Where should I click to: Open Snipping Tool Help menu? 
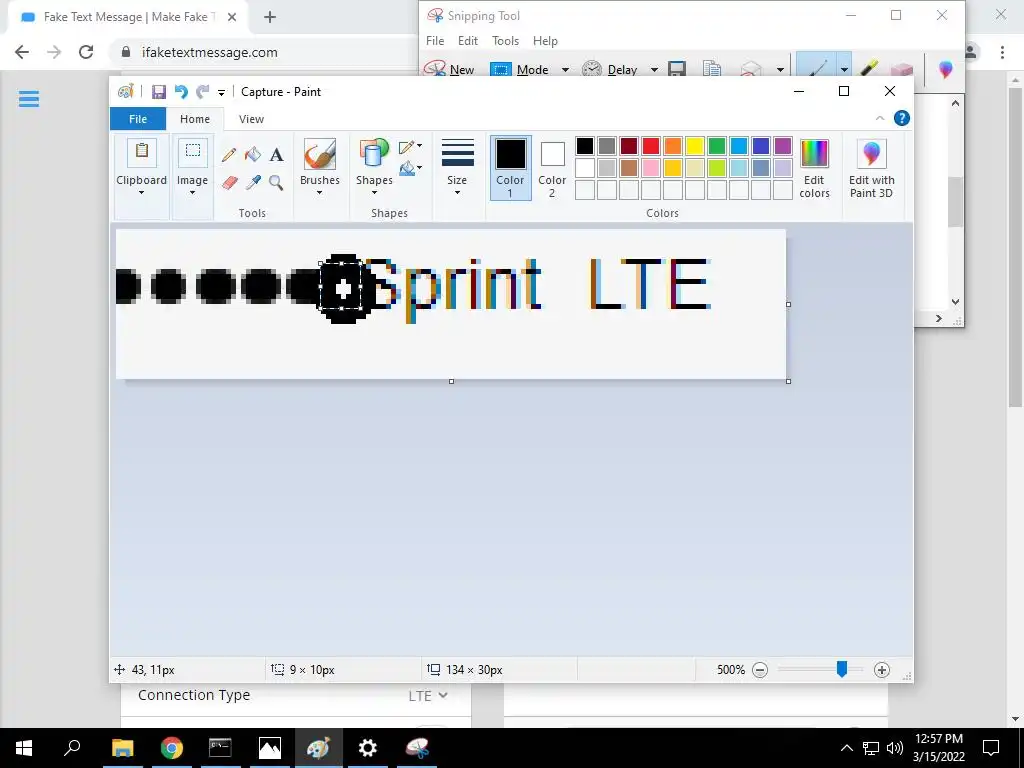[545, 40]
